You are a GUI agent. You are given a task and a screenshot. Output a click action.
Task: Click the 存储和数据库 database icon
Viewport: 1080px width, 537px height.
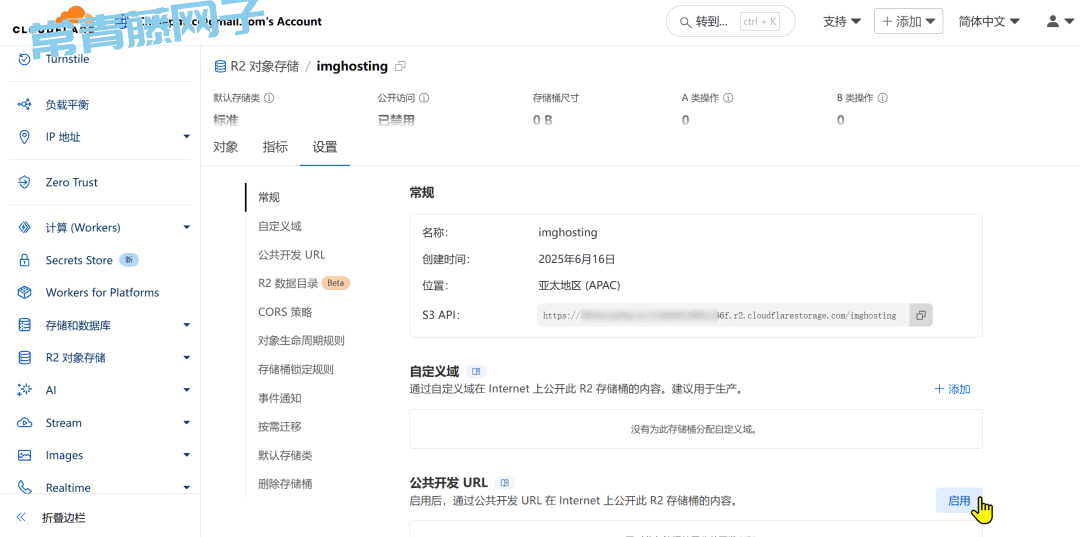point(24,325)
